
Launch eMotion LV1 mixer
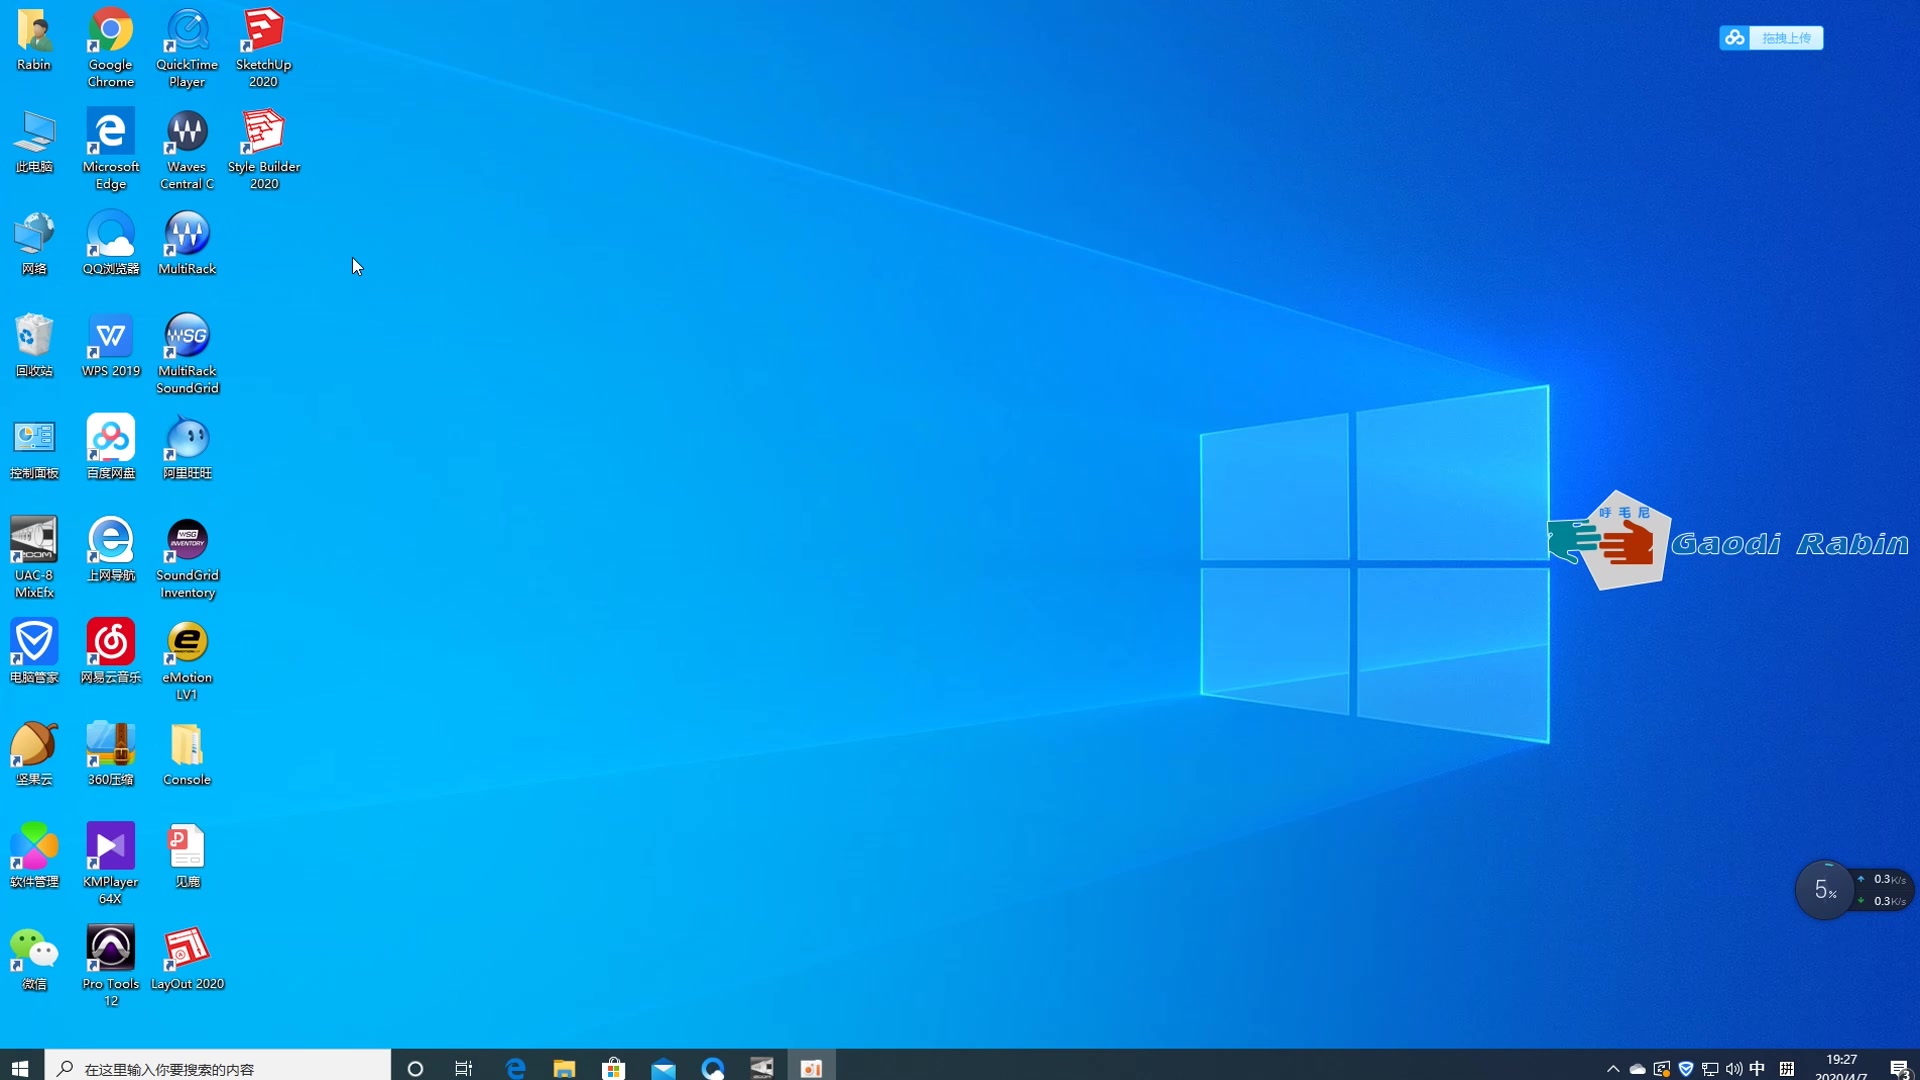[186, 641]
